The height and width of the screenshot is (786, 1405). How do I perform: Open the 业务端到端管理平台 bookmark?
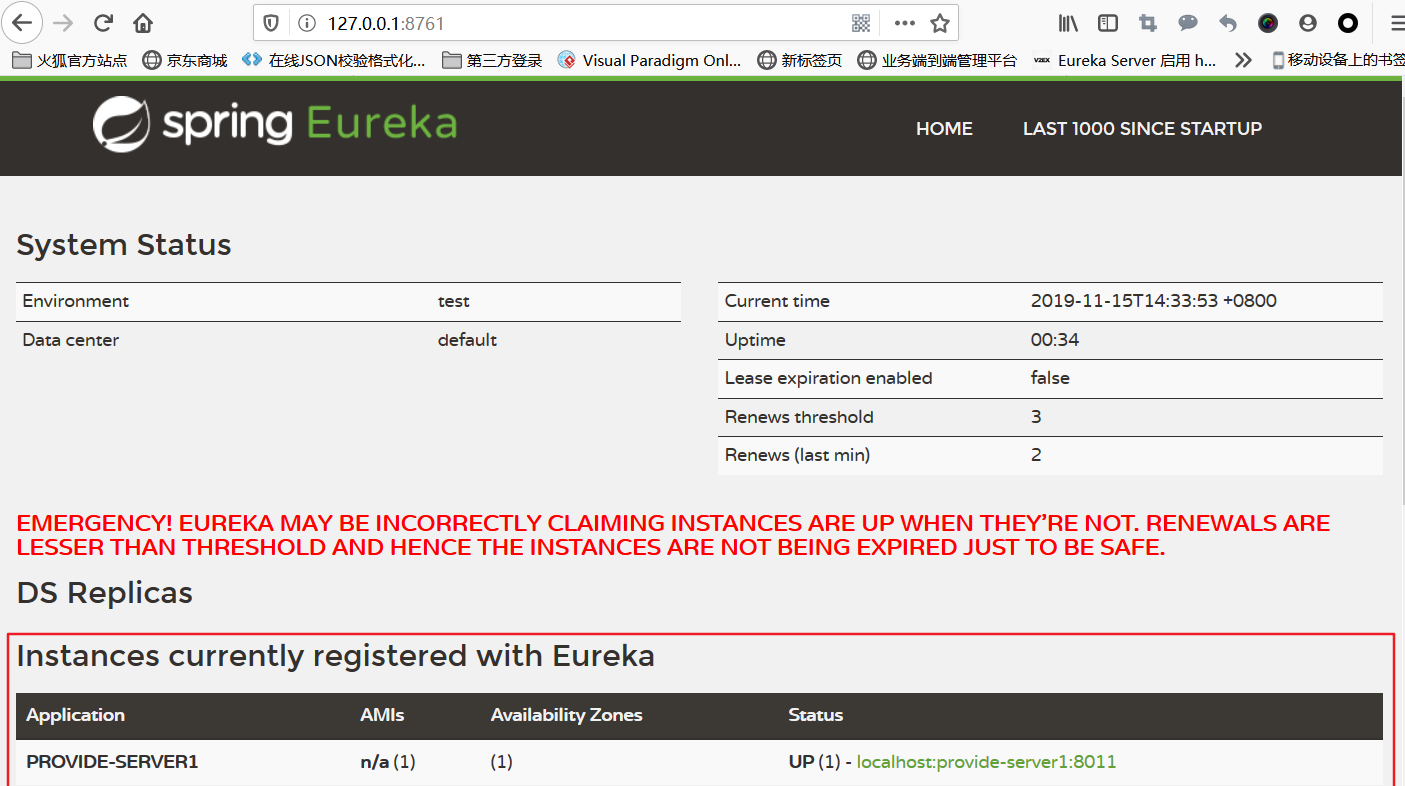tap(937, 60)
